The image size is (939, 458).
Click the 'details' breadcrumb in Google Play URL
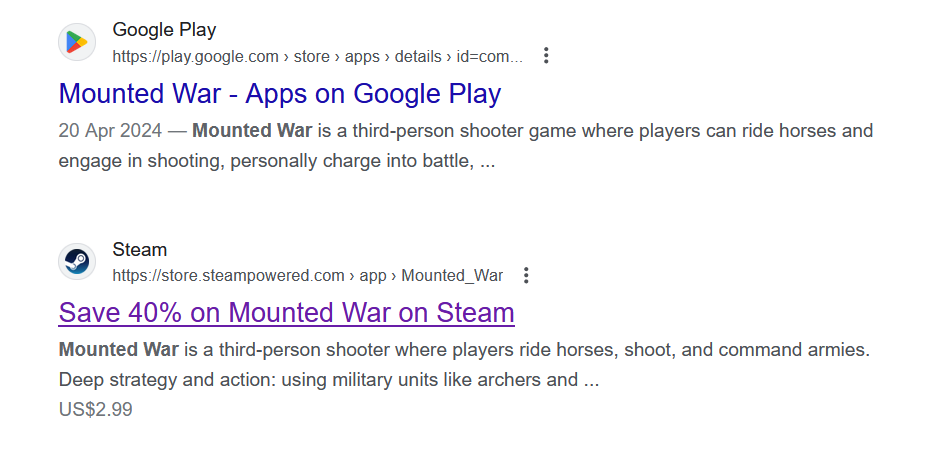pos(418,57)
